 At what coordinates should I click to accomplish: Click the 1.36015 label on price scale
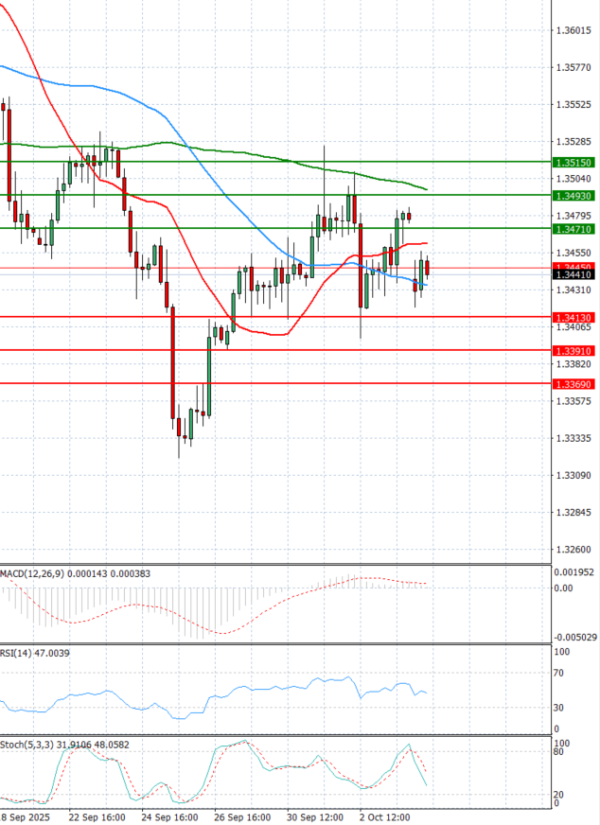tap(572, 31)
